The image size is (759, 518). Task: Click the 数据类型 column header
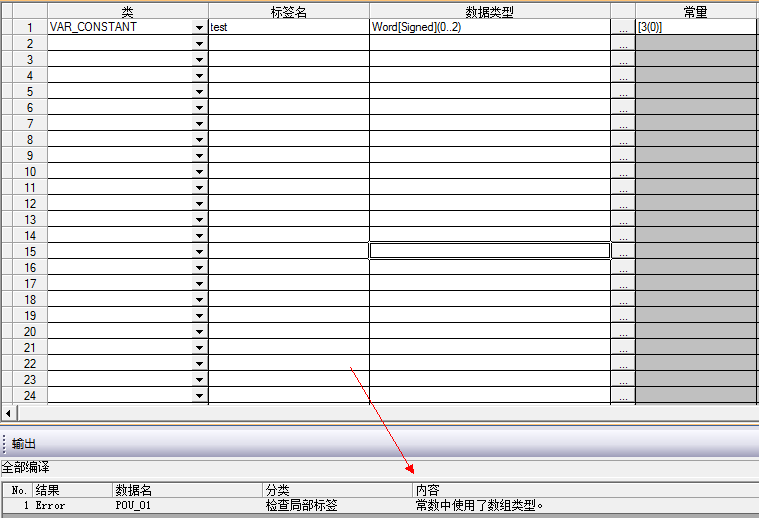pos(489,10)
